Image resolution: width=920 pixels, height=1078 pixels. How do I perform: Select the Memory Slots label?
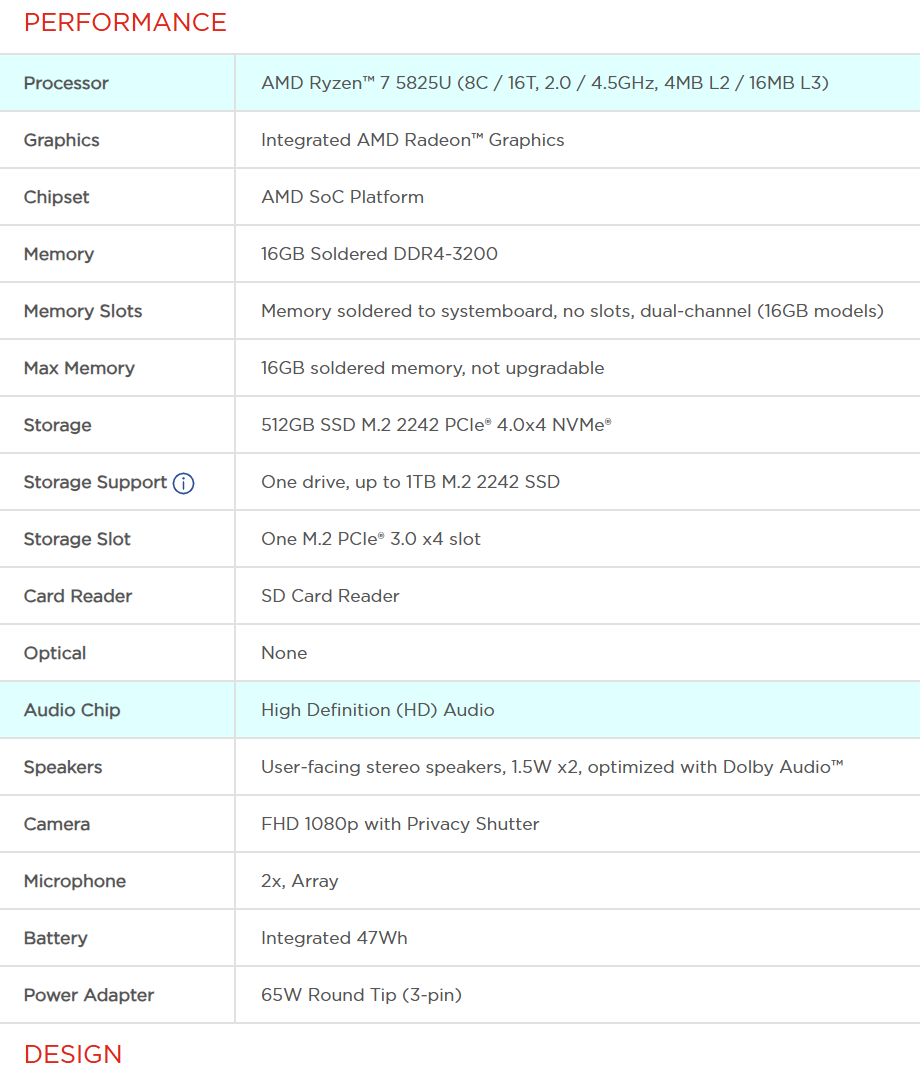point(83,311)
